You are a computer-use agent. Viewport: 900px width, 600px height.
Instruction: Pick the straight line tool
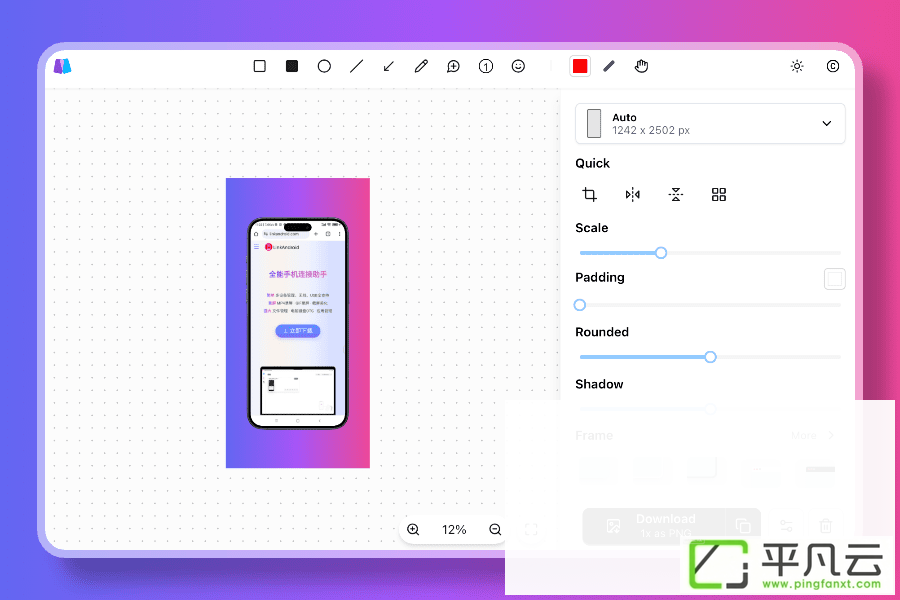pyautogui.click(x=356, y=66)
